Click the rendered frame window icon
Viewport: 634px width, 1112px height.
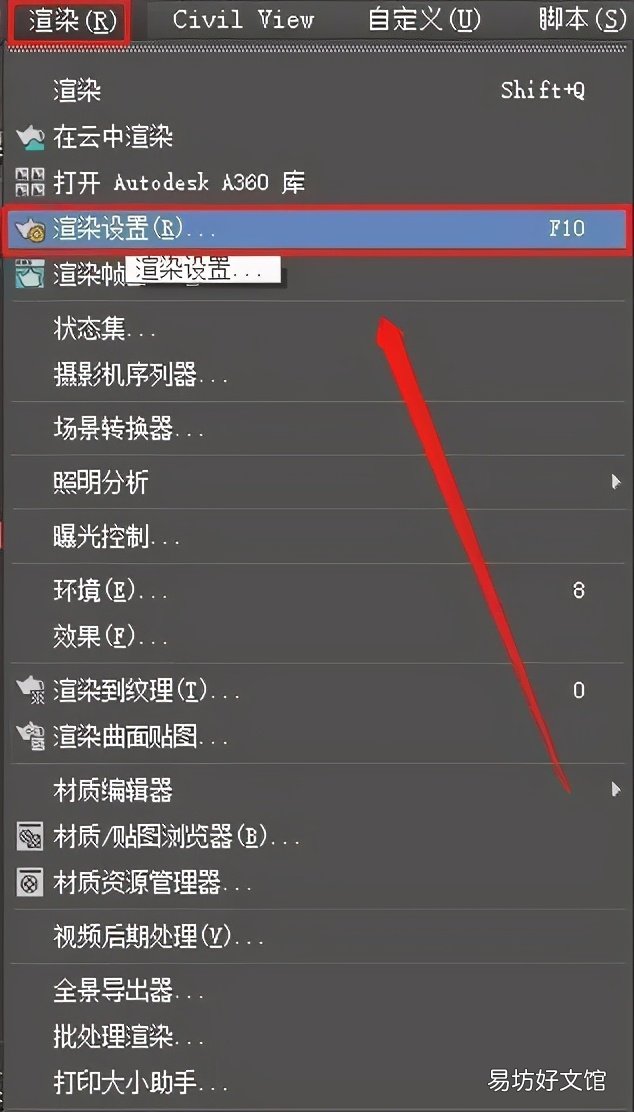(x=30, y=274)
